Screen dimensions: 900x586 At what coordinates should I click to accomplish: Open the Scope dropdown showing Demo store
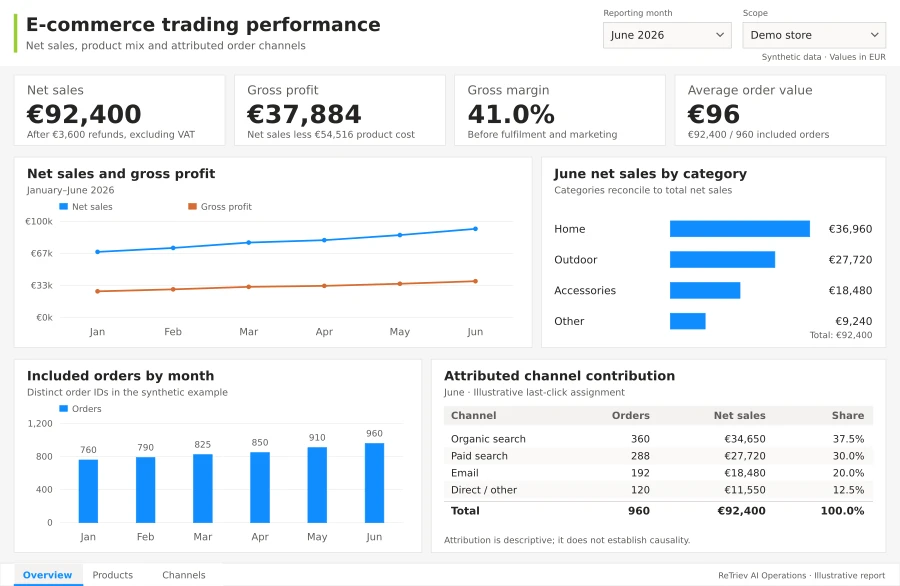point(814,35)
